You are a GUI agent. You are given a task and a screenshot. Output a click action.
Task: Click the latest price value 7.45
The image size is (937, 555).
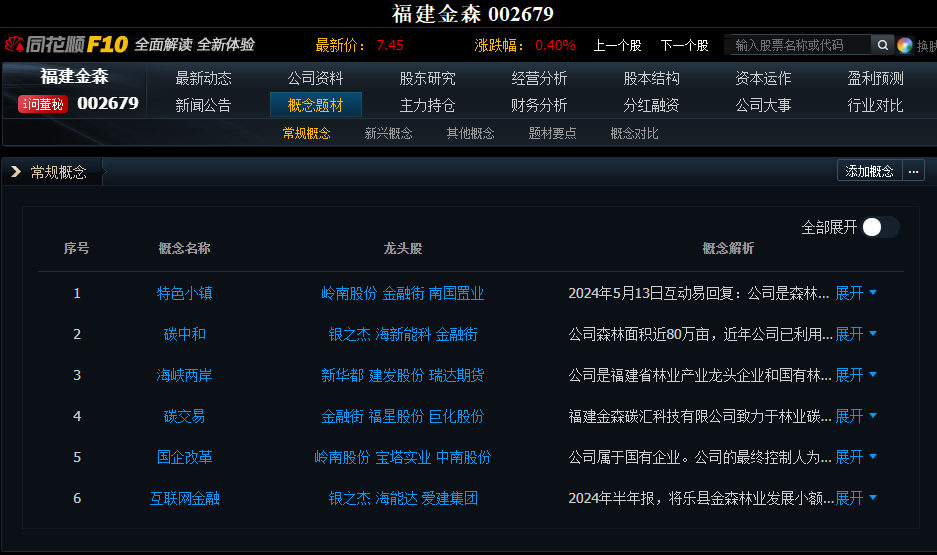point(390,45)
